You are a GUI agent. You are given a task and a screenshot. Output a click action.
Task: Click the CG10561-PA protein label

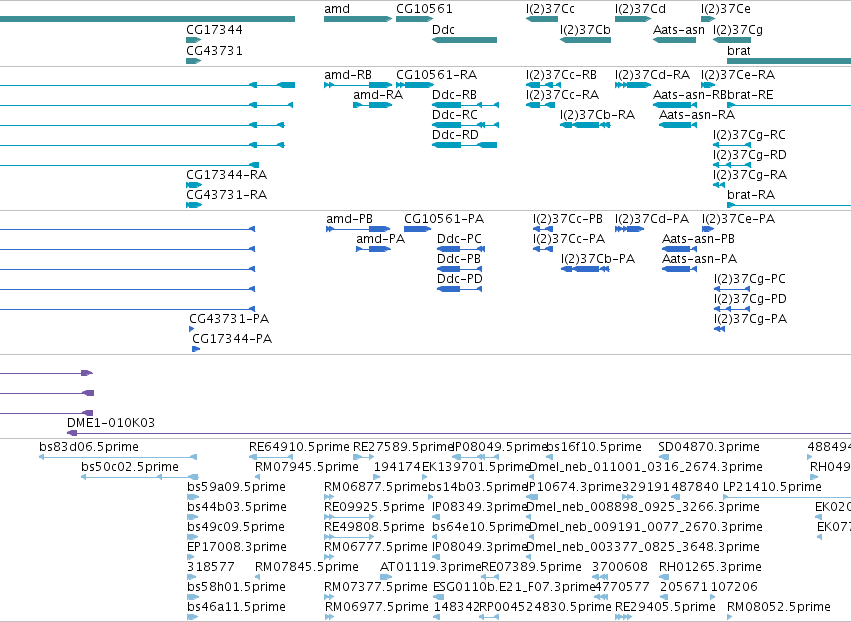[444, 219]
